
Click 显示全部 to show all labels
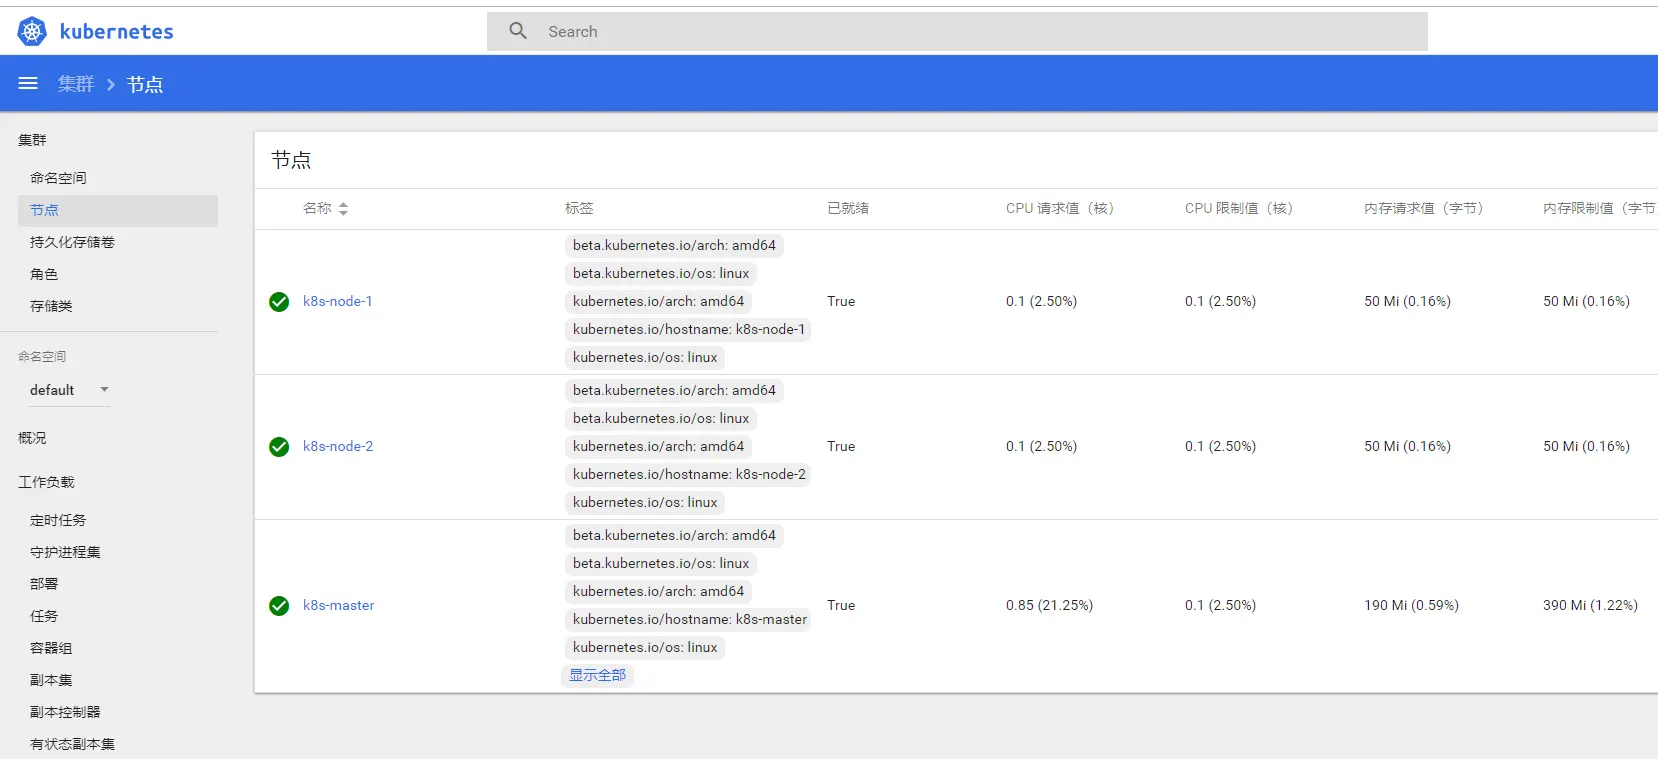(597, 675)
